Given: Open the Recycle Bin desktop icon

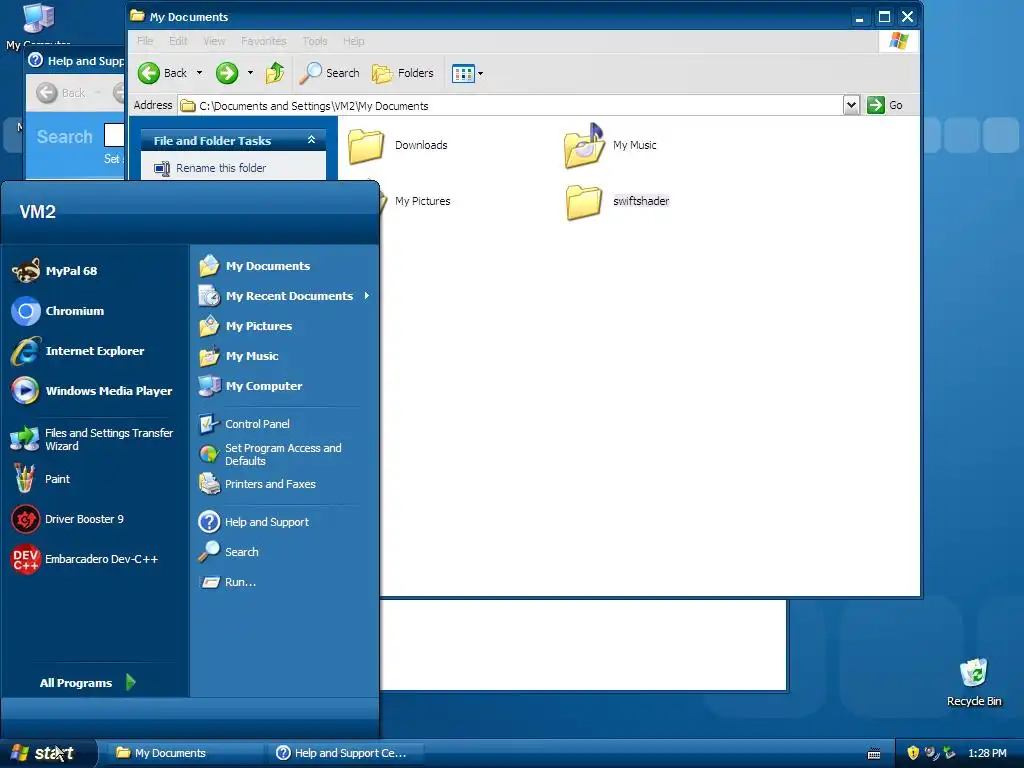Looking at the screenshot, I should pos(974,682).
